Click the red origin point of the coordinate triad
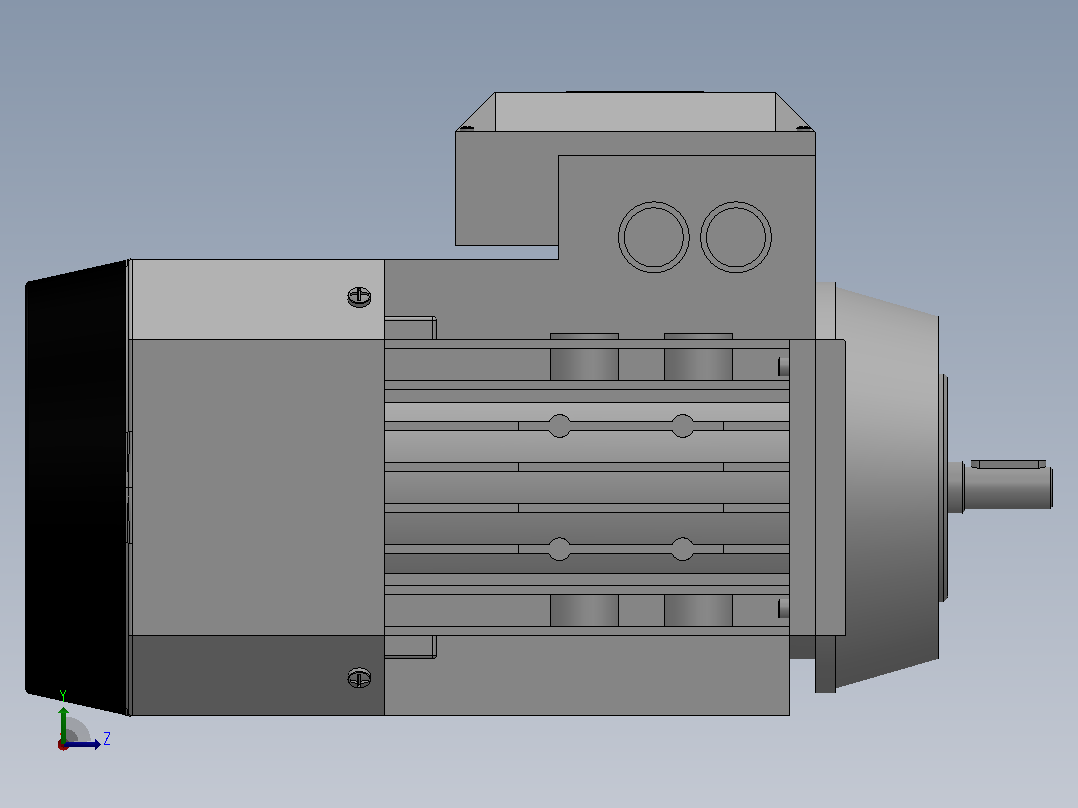 [x=63, y=745]
